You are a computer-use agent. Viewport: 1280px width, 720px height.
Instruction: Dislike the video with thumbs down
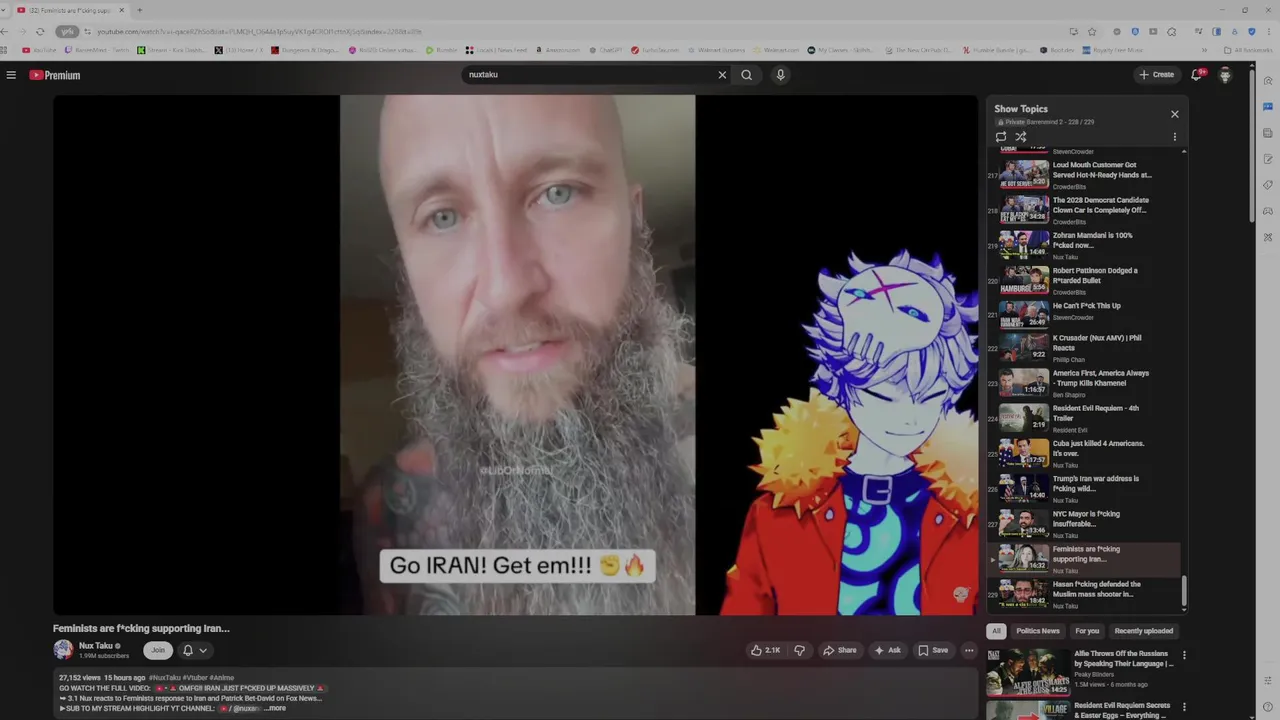[x=799, y=650]
